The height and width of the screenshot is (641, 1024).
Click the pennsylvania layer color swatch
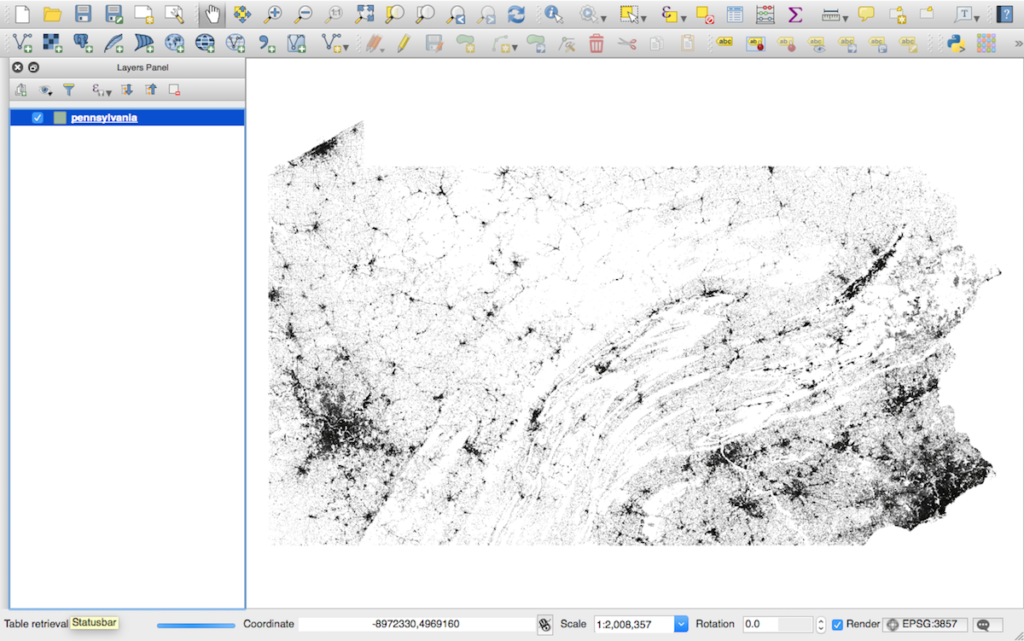tap(60, 117)
